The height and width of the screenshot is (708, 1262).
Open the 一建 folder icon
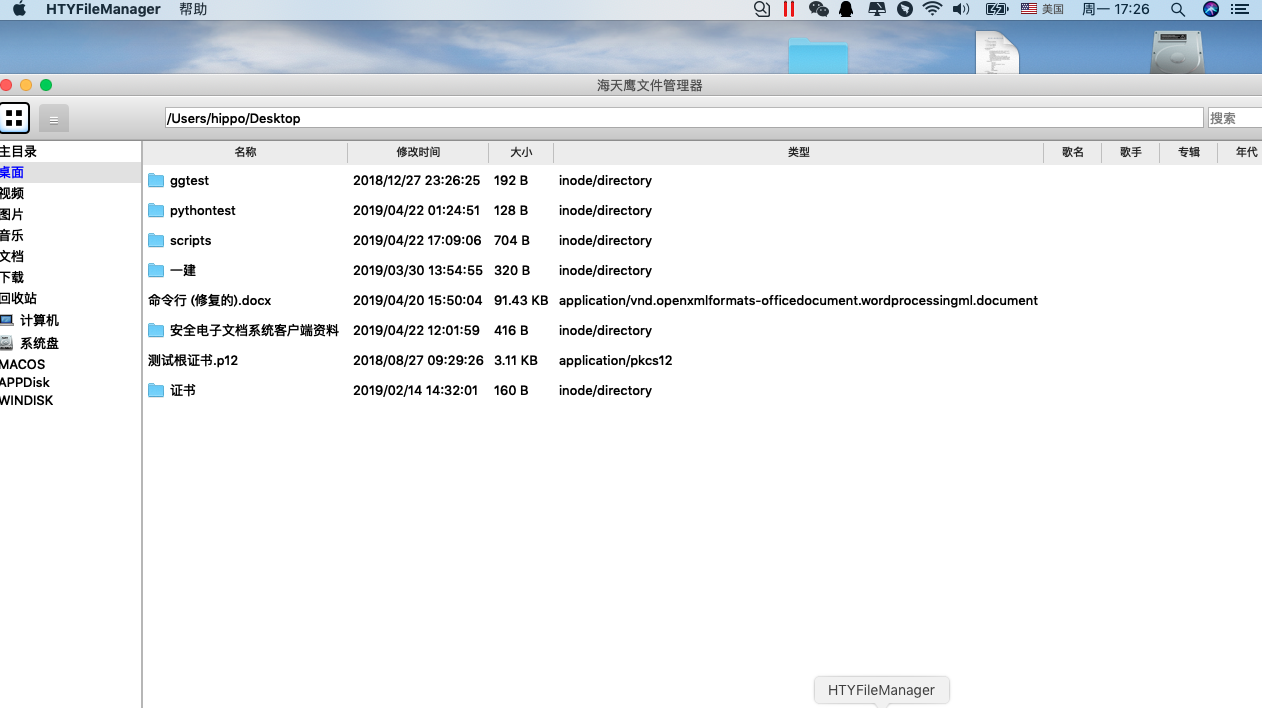(157, 270)
